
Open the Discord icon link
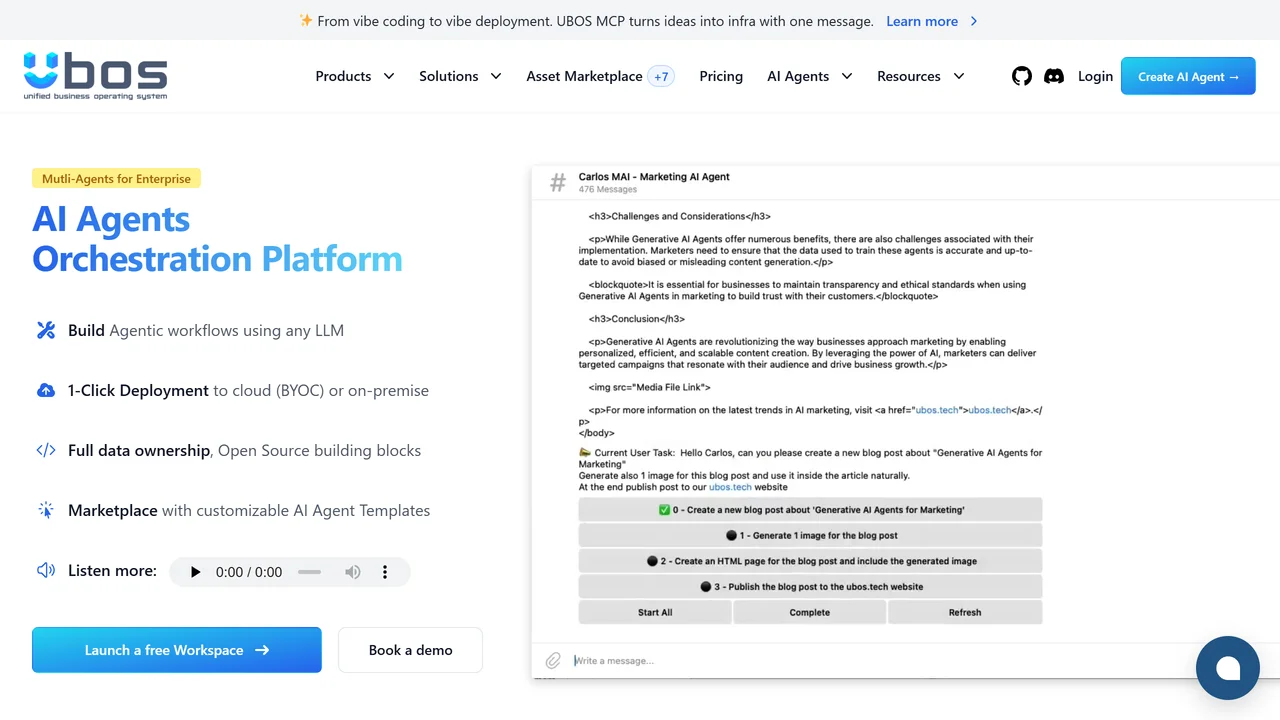(1054, 76)
